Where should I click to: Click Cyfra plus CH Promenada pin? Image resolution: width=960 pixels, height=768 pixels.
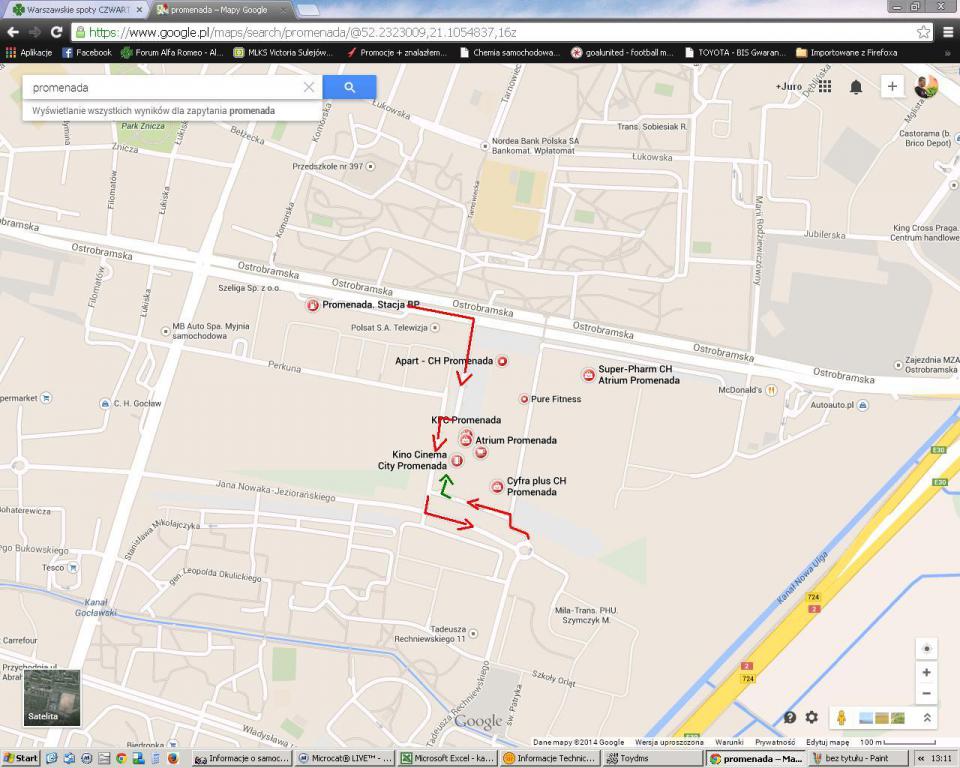(497, 487)
